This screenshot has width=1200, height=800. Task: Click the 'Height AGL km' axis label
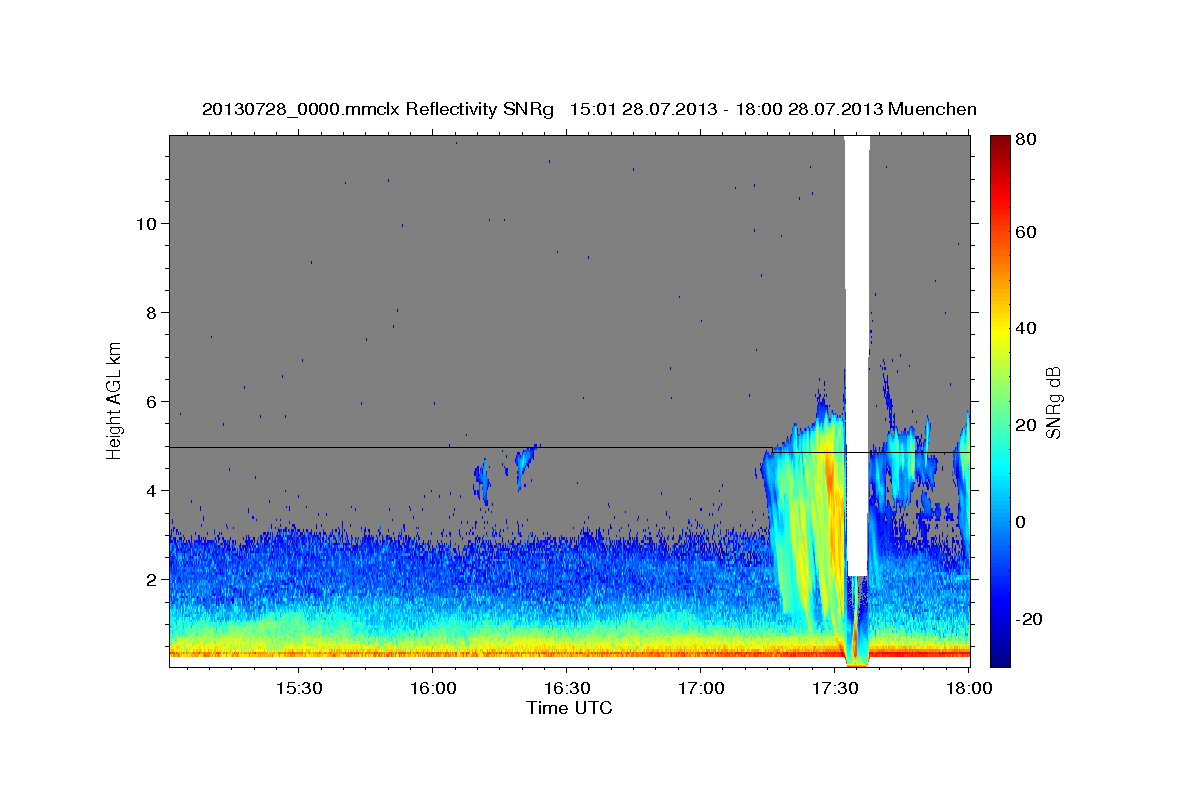[x=115, y=401]
